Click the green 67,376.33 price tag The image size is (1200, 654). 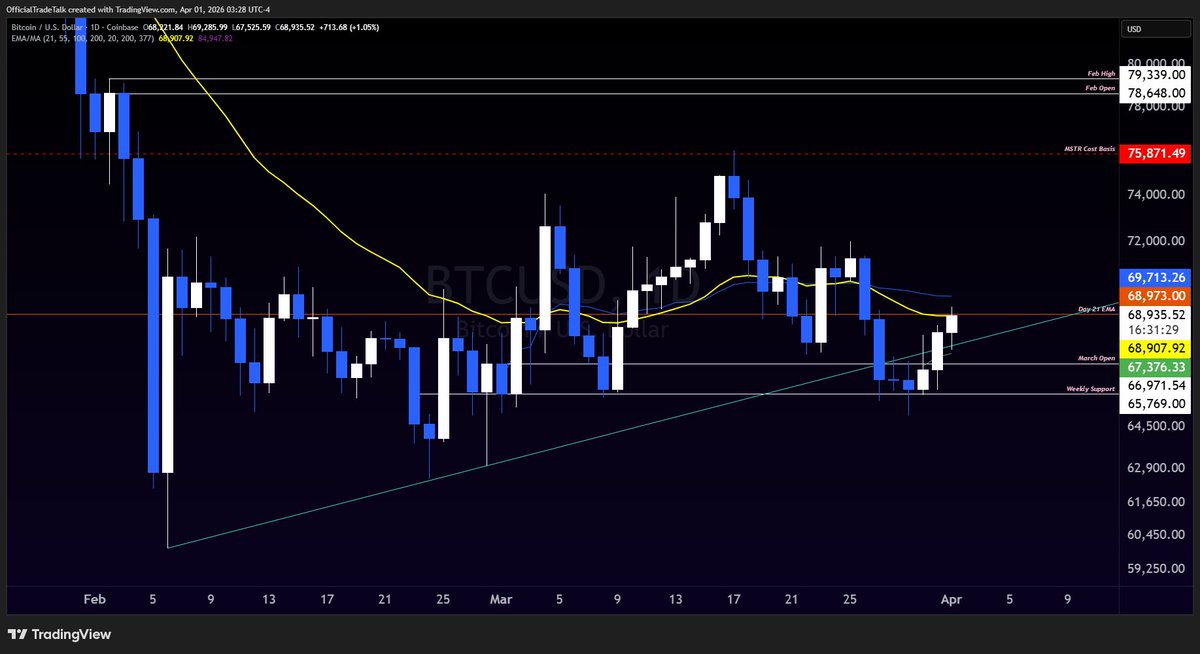pos(1156,367)
